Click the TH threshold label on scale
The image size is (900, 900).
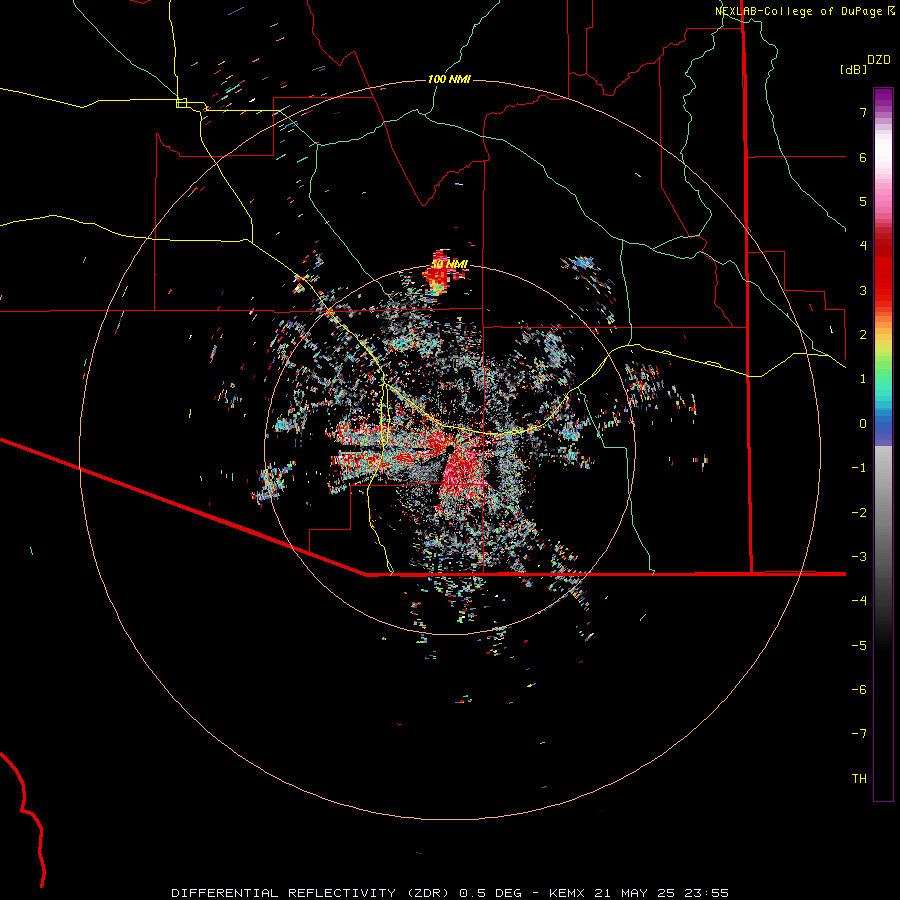coord(859,779)
